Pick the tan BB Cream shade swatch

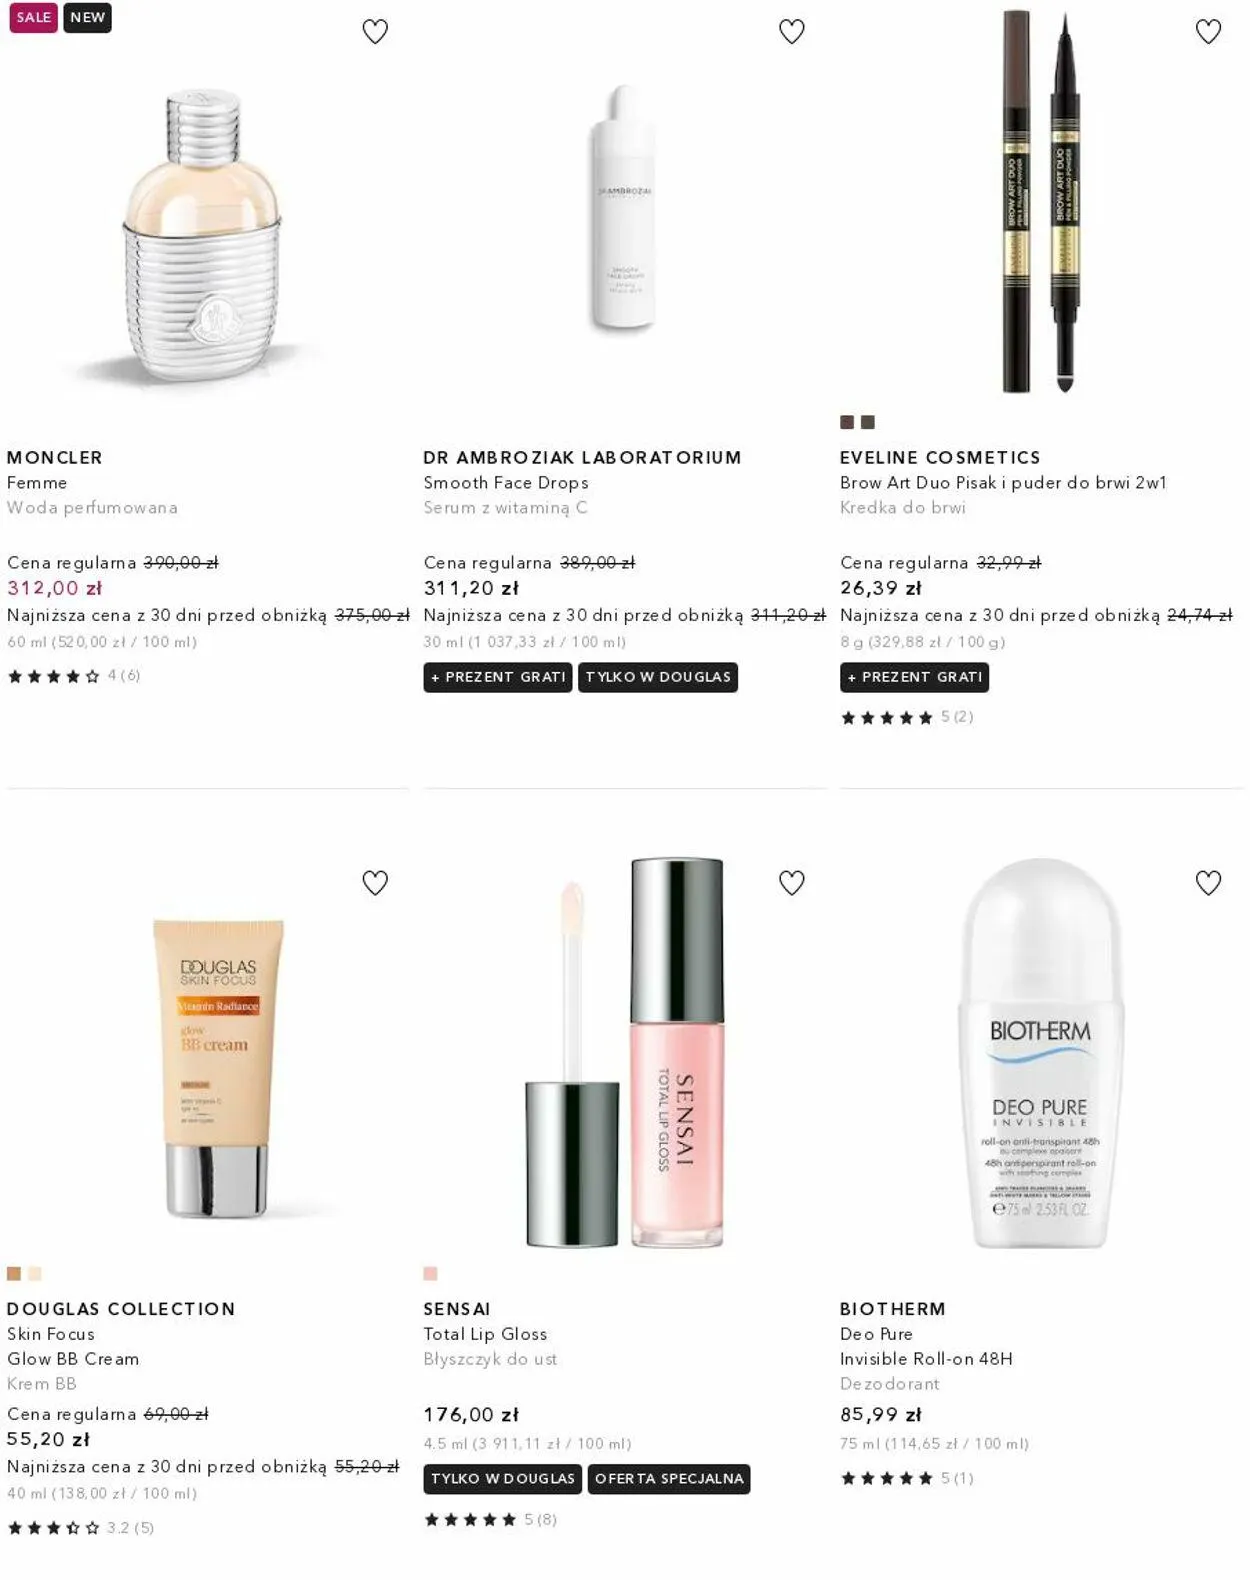(14, 1273)
